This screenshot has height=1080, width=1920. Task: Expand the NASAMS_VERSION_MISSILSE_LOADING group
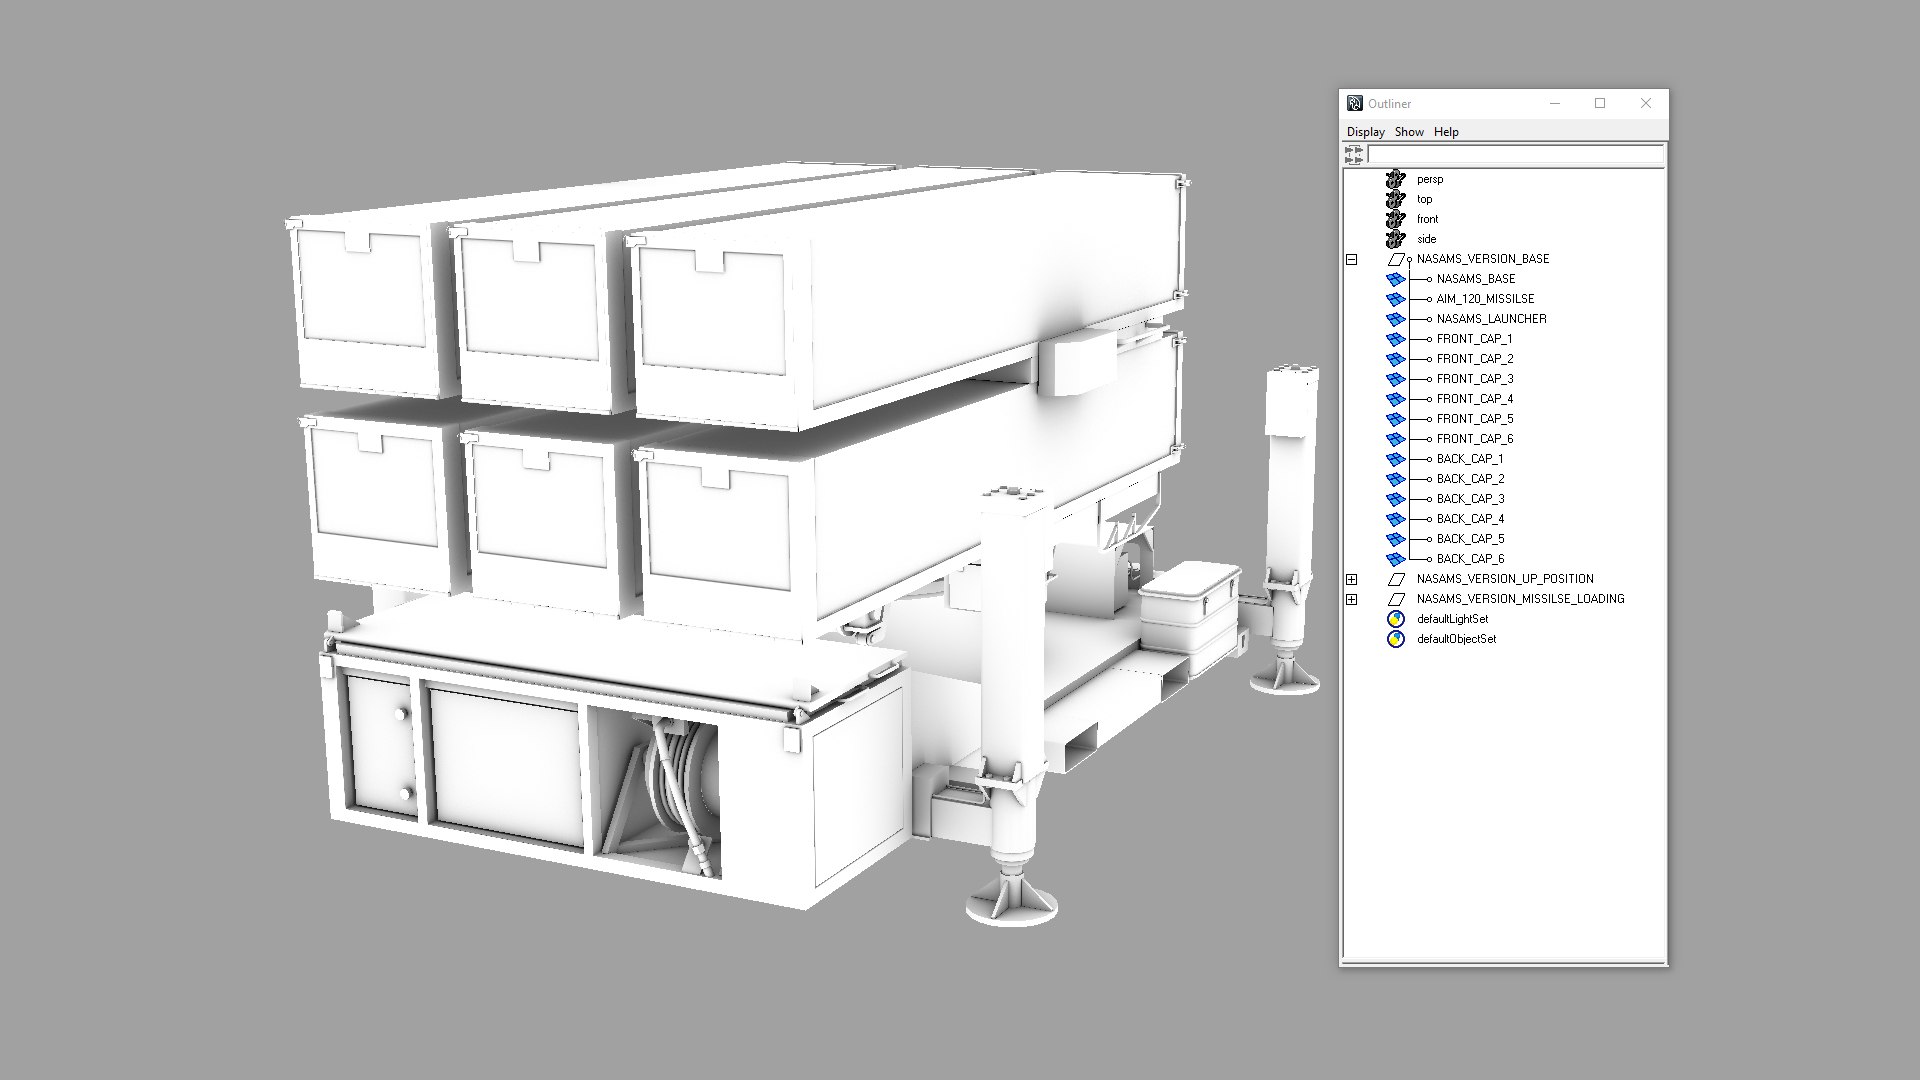1352,599
